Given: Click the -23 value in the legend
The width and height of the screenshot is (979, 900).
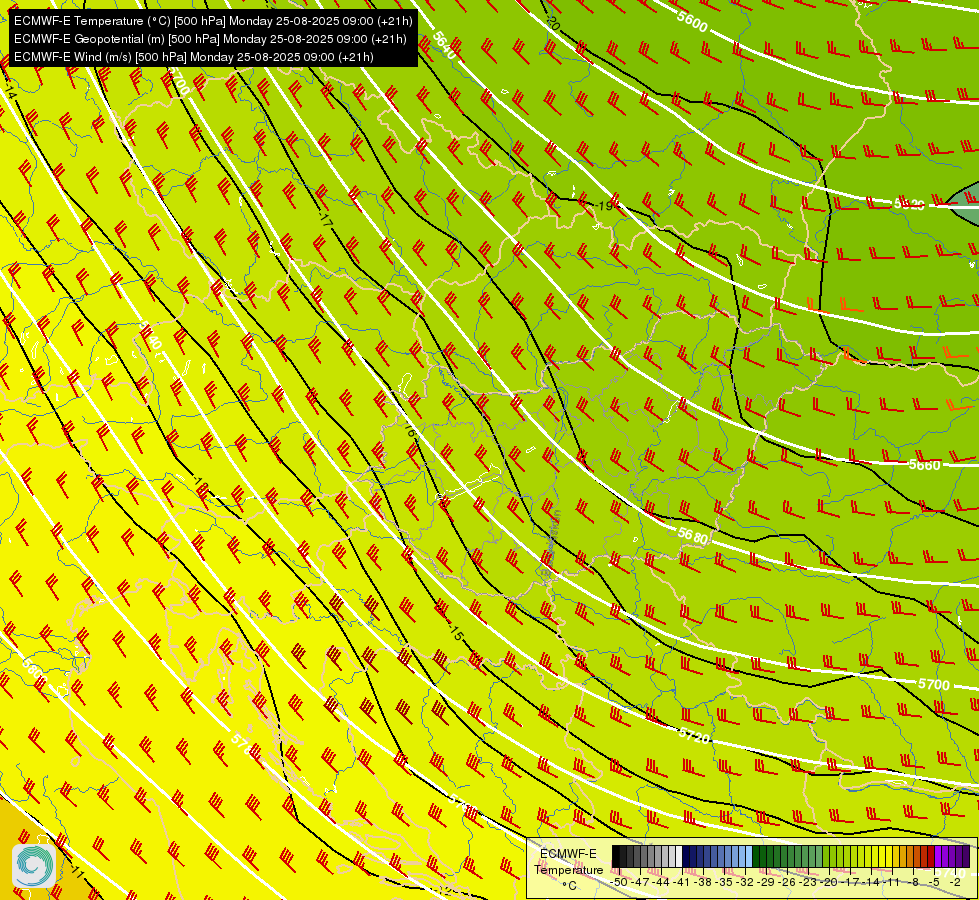Looking at the screenshot, I should 808,883.
